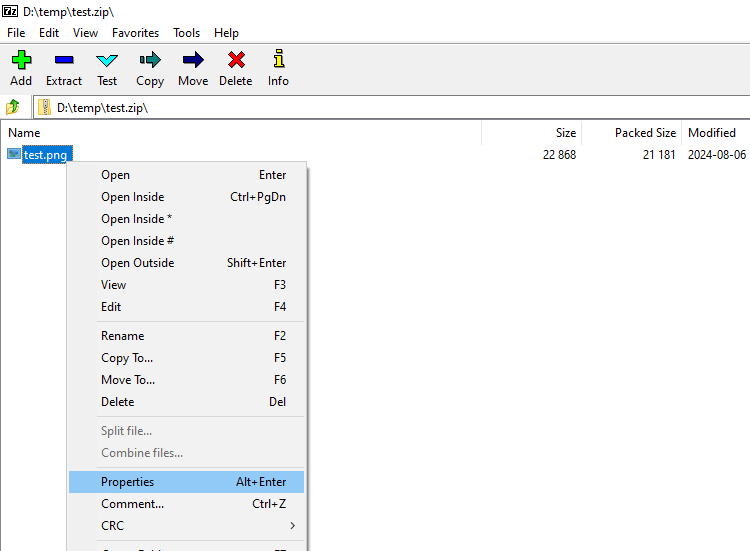750x551 pixels.
Task: Click the packed size value 21 181
Action: 659,154
